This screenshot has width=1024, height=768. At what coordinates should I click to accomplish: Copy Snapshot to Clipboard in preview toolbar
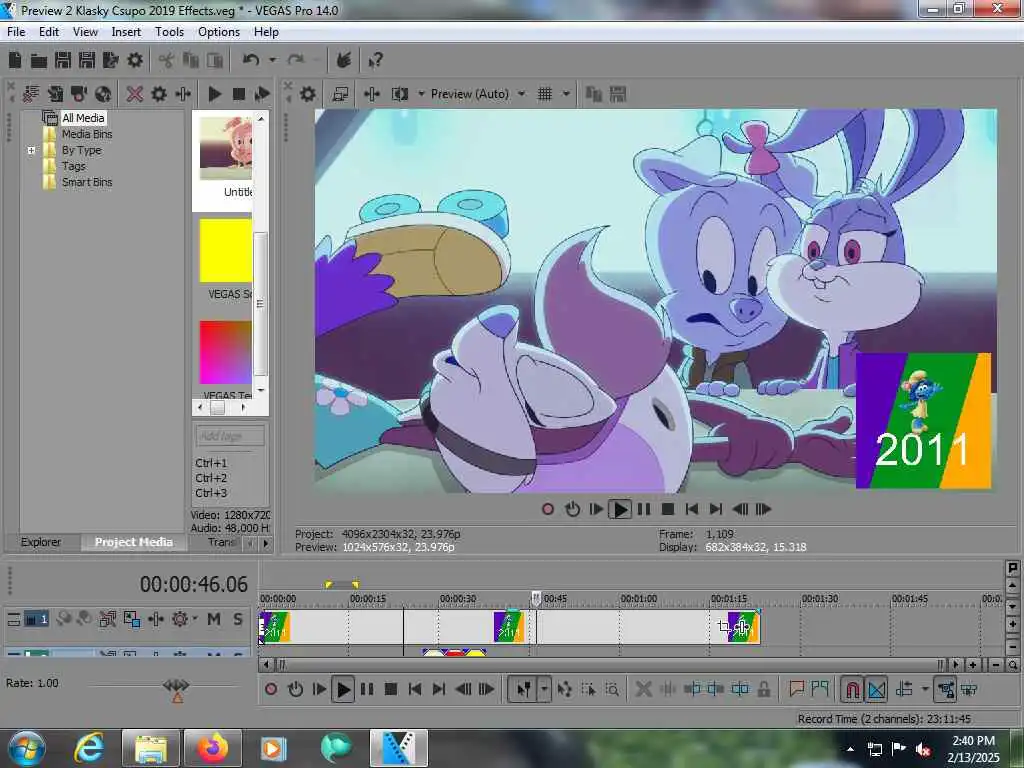[x=593, y=94]
